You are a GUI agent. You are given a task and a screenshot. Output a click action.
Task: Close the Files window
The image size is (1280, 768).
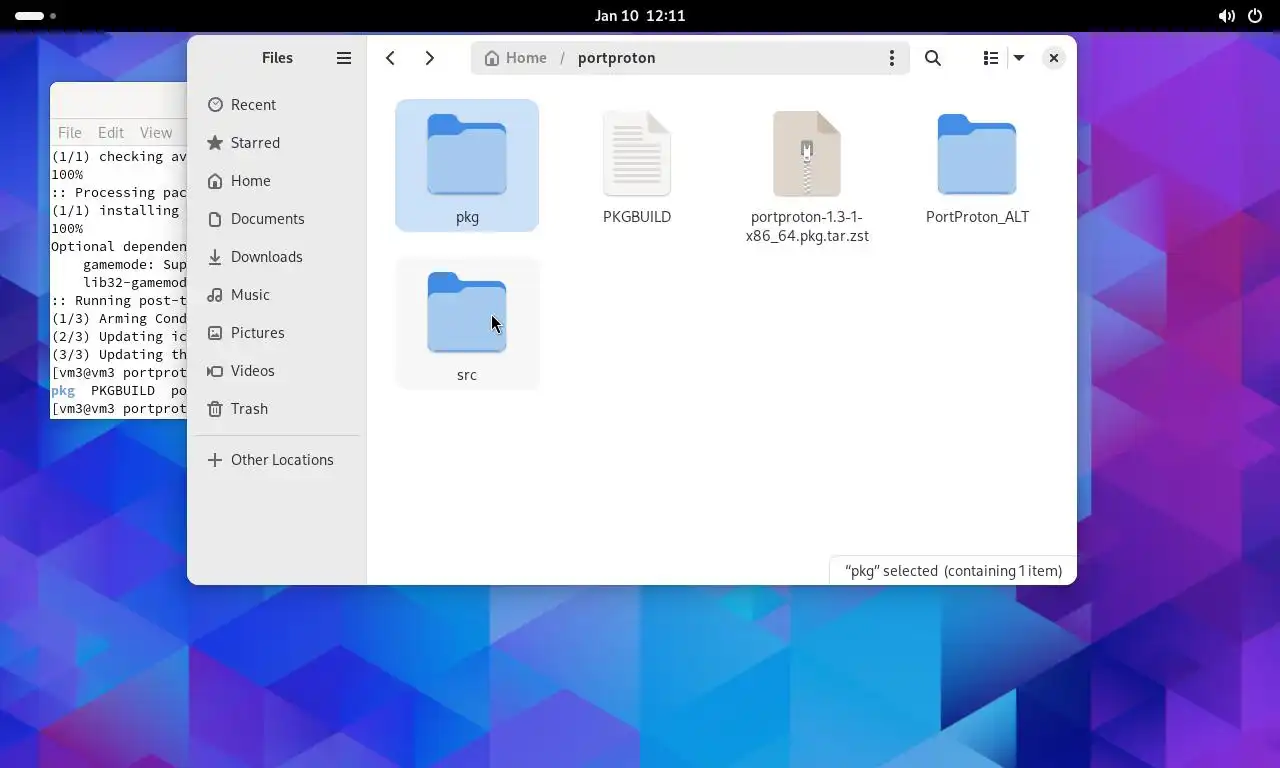coord(1053,58)
